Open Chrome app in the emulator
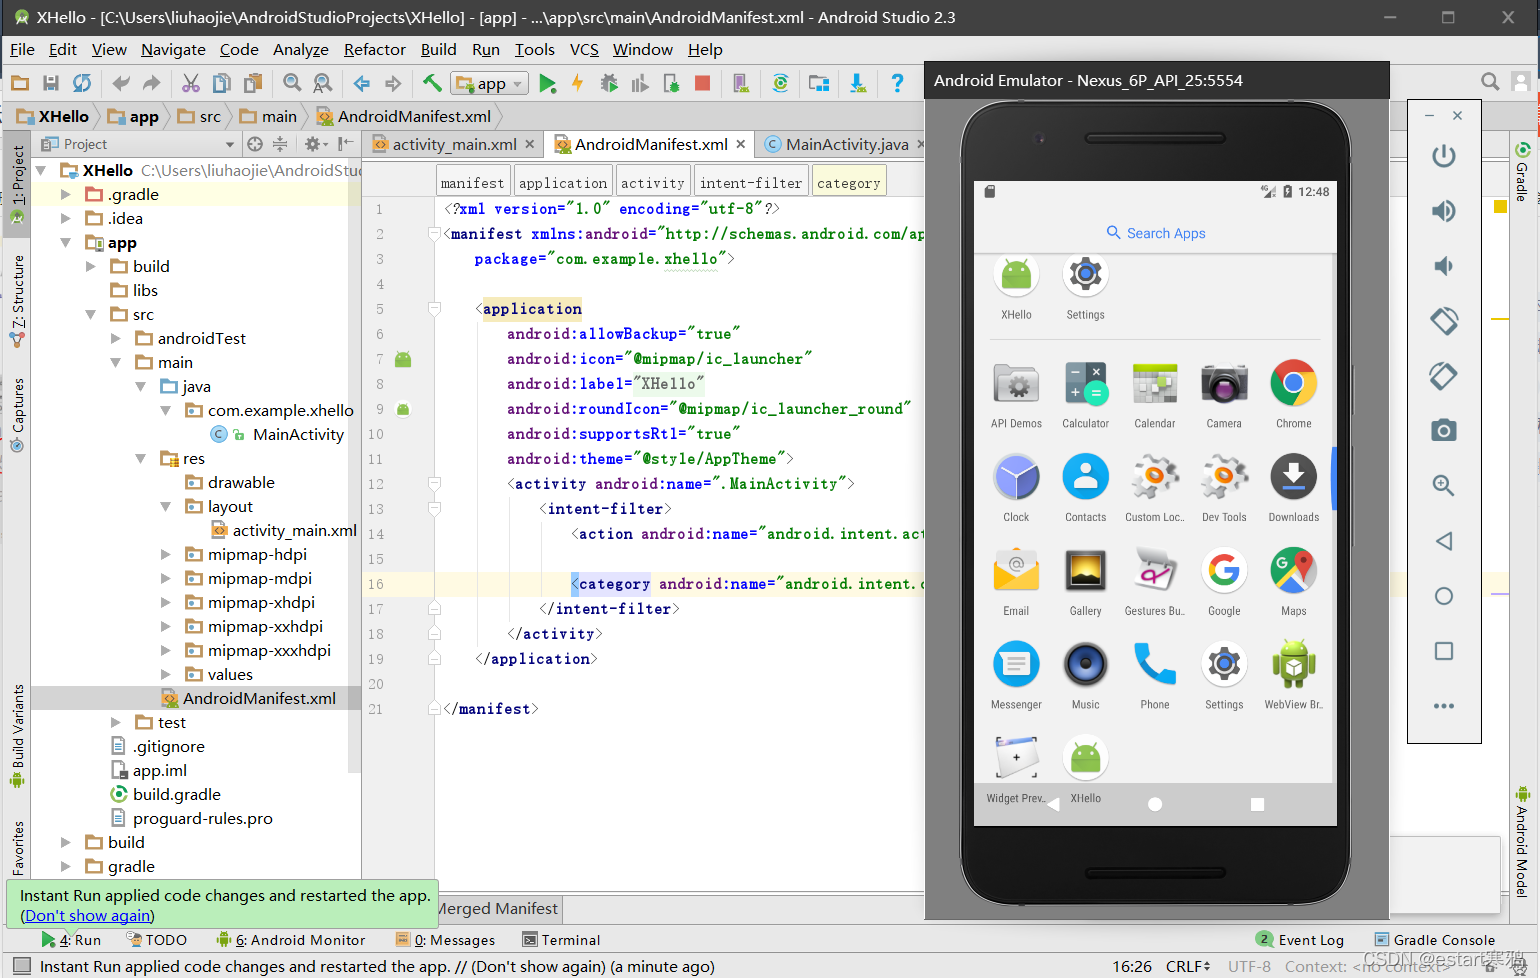The image size is (1540, 978). (1293, 394)
